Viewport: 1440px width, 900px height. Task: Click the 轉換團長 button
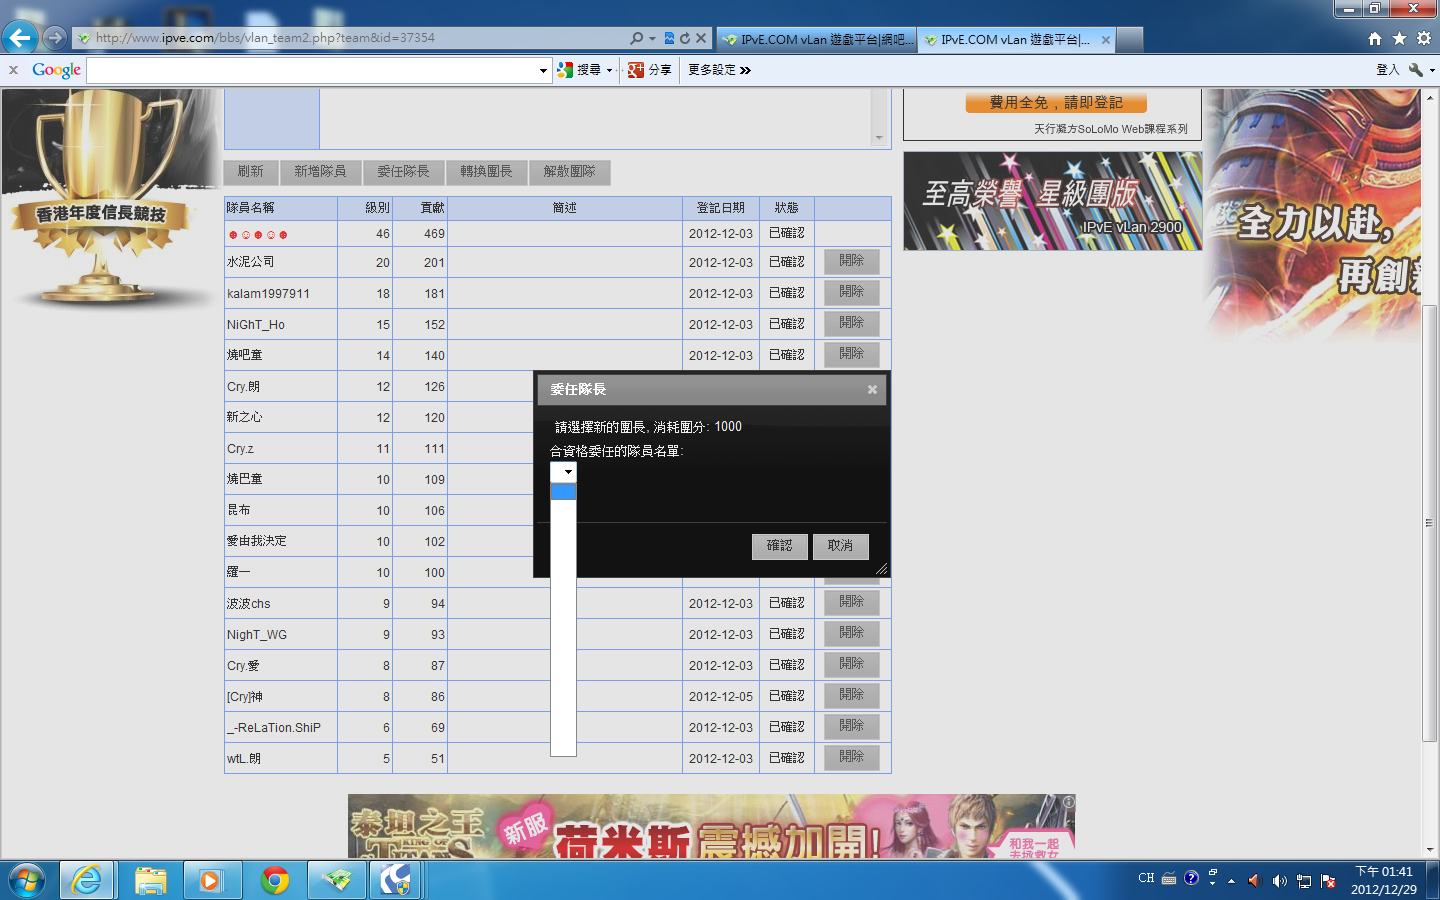tap(486, 172)
